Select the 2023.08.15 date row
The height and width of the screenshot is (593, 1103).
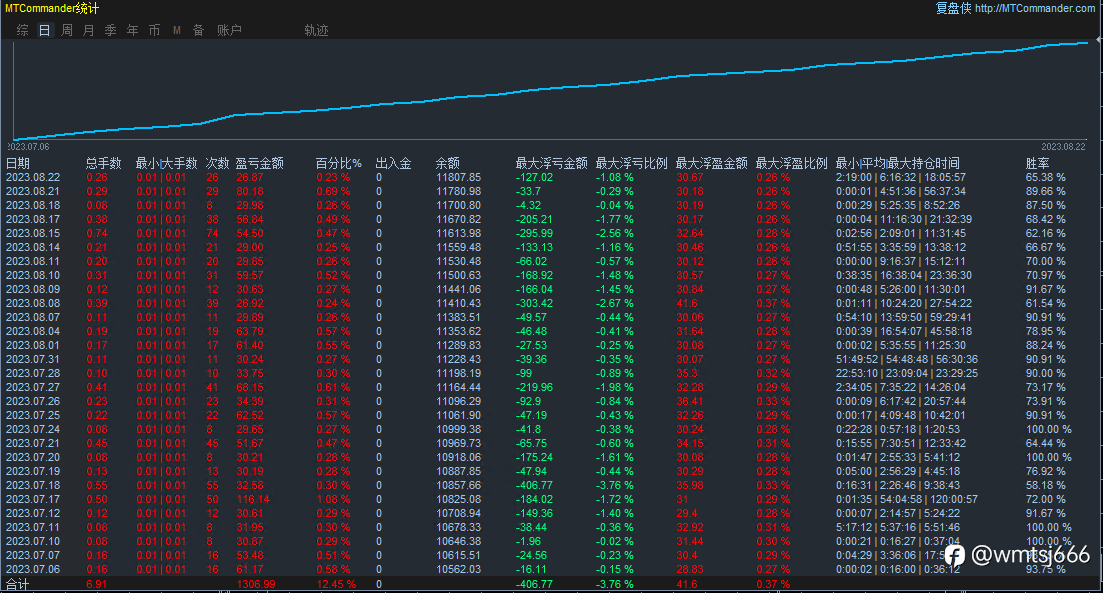click(33, 234)
